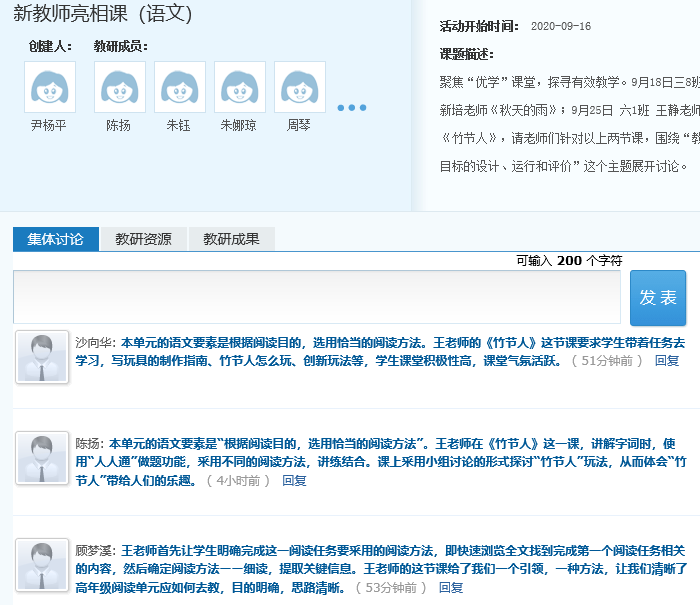Click 陈扬's profile picture beside the comment
Viewport: 700px width, 605px height.
(42, 460)
